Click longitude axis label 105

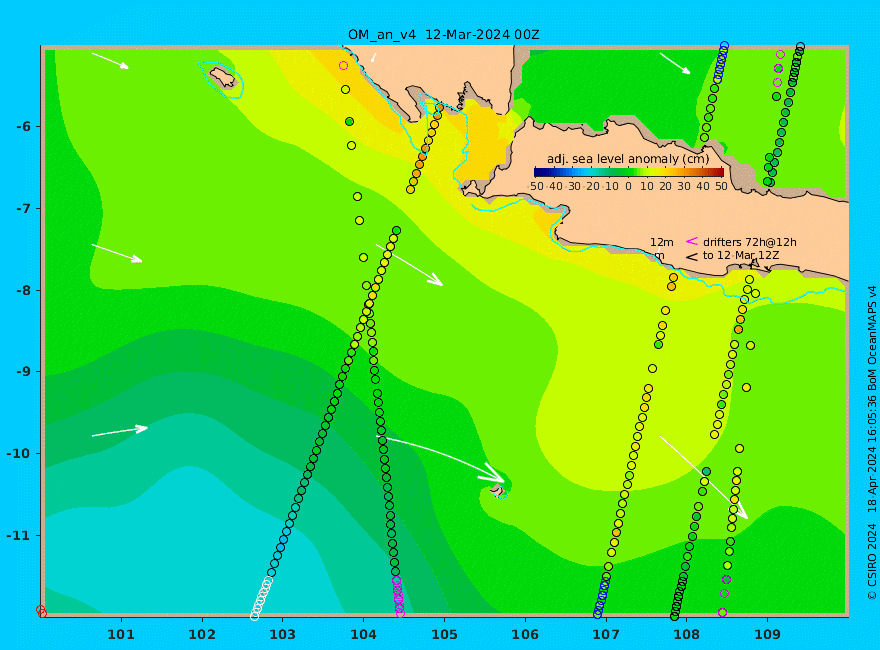[x=444, y=635]
